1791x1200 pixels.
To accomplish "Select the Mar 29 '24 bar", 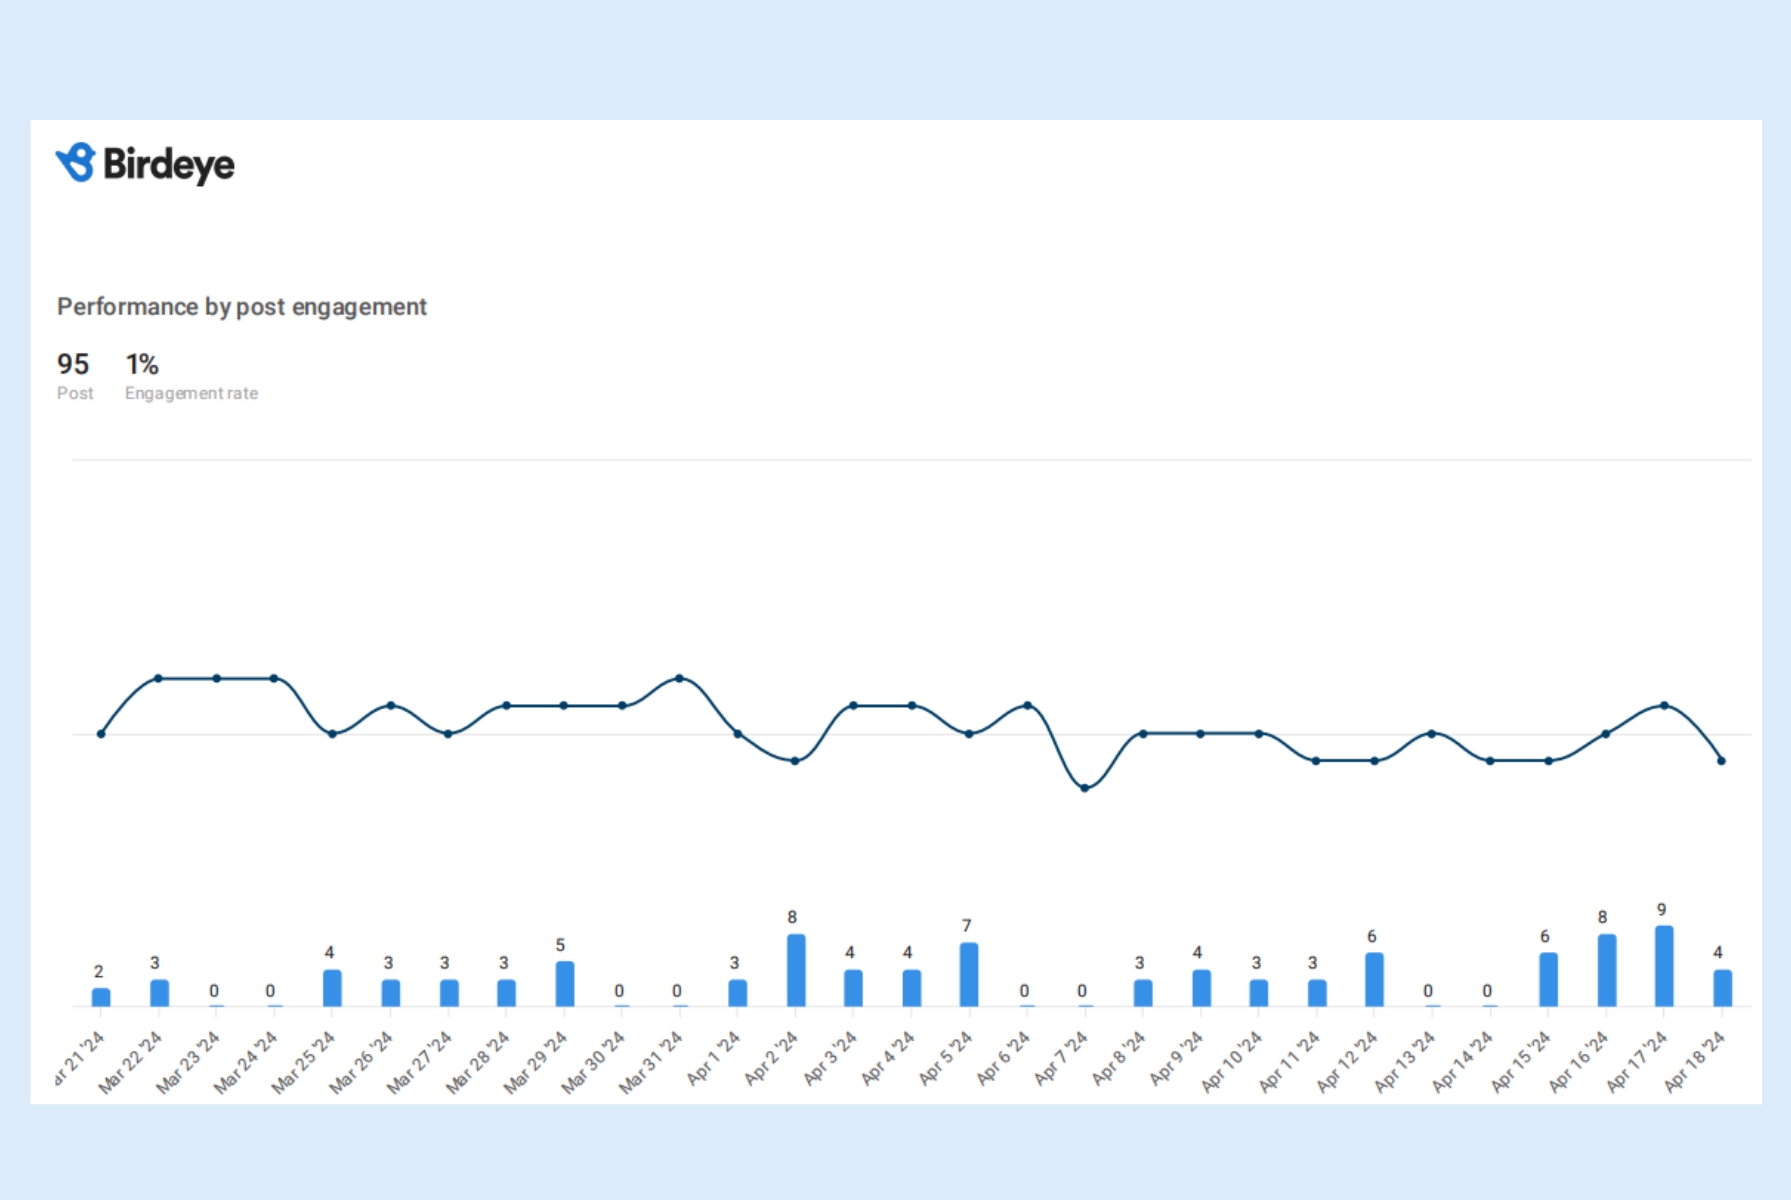I will [565, 984].
